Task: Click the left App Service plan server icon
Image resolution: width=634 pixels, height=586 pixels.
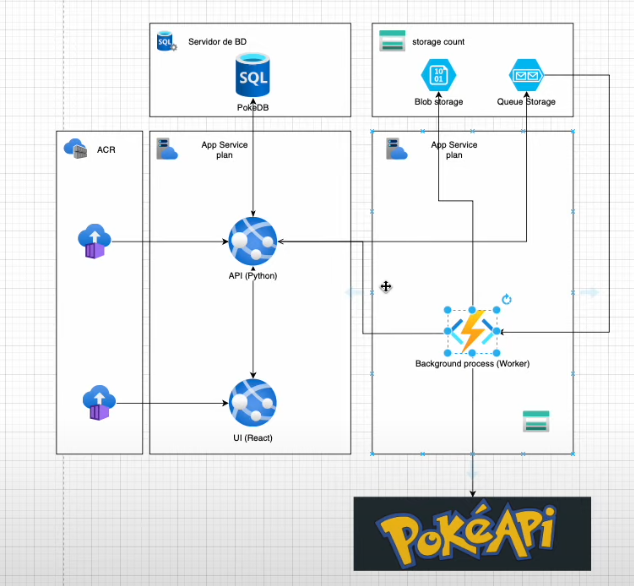Action: tap(166, 150)
